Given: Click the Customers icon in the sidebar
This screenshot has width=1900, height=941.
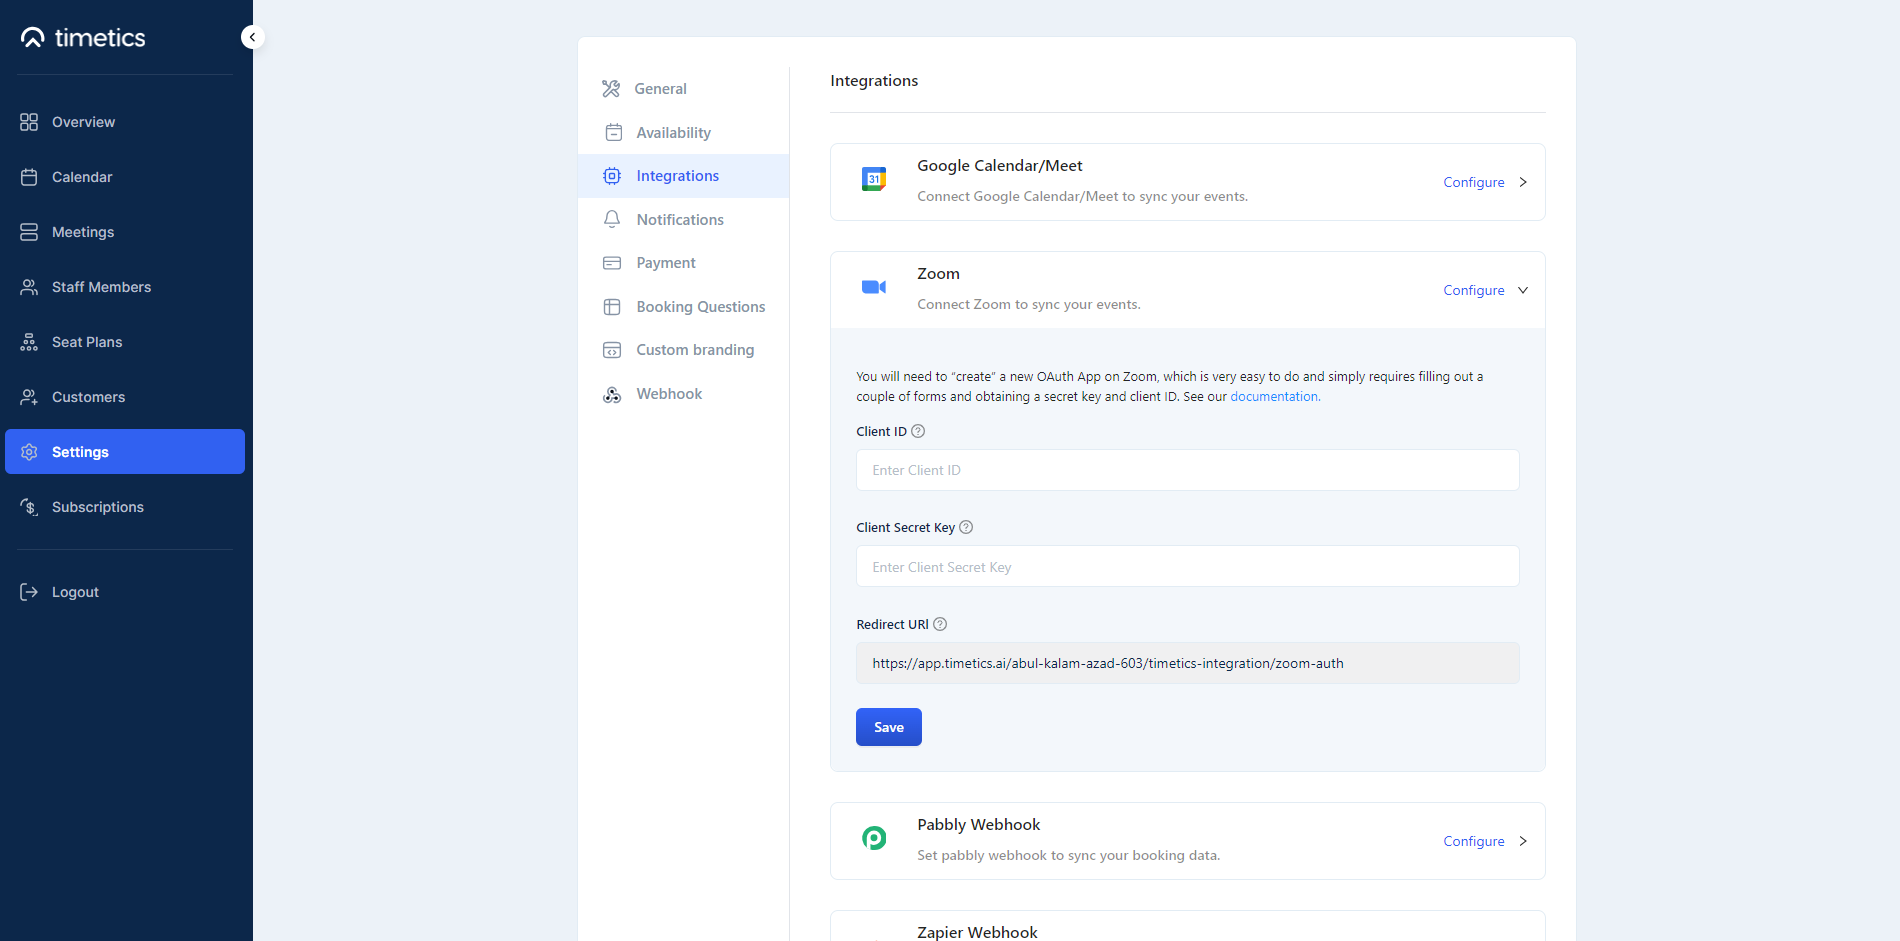Looking at the screenshot, I should click(x=29, y=396).
